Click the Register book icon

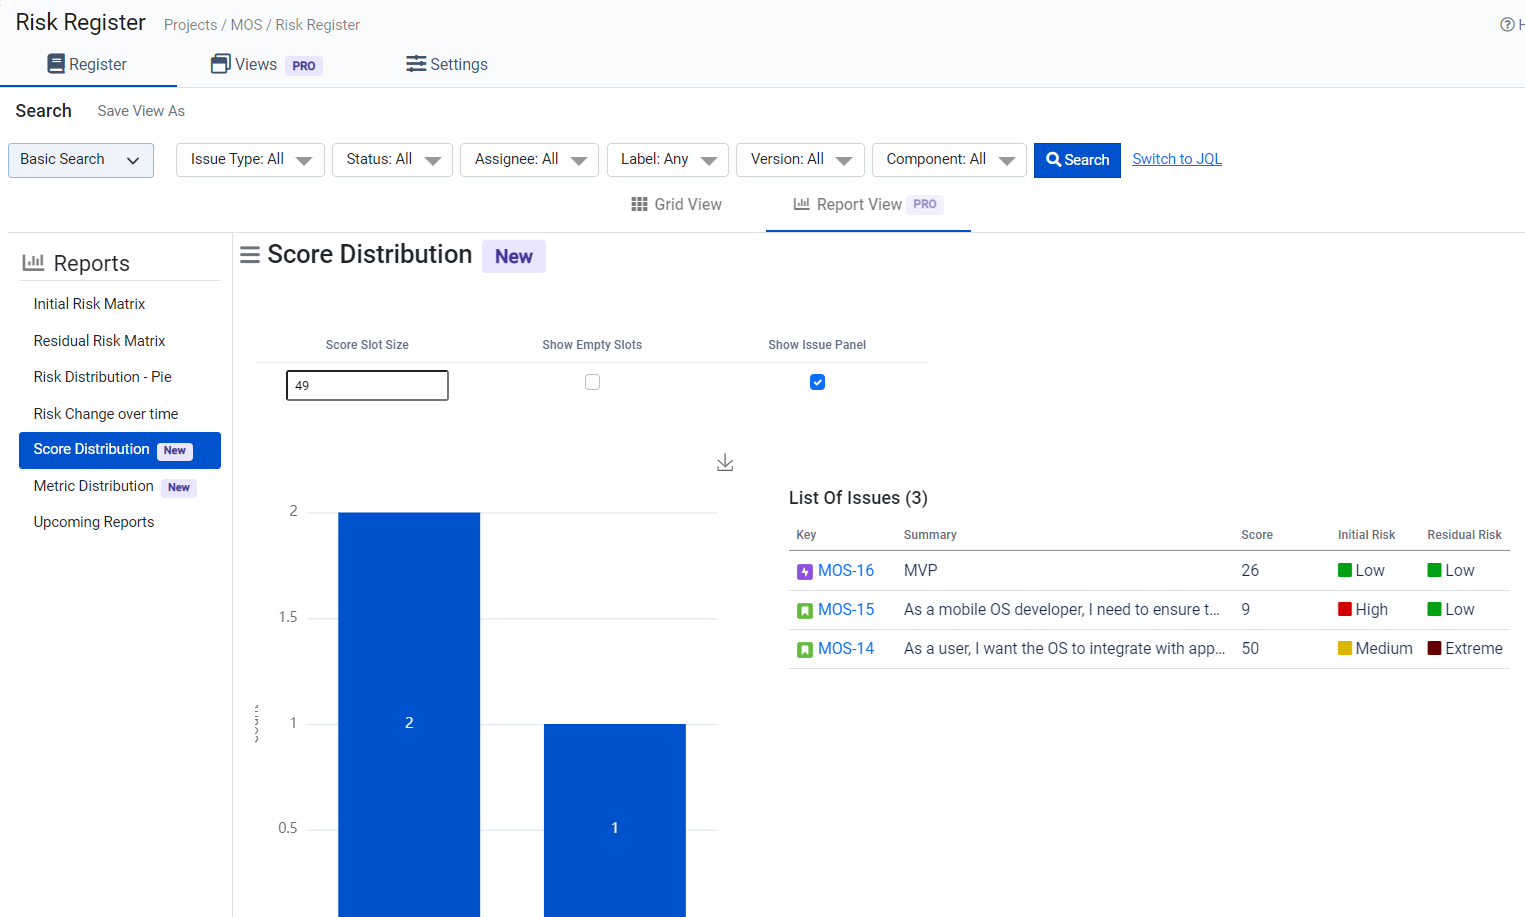(x=56, y=64)
